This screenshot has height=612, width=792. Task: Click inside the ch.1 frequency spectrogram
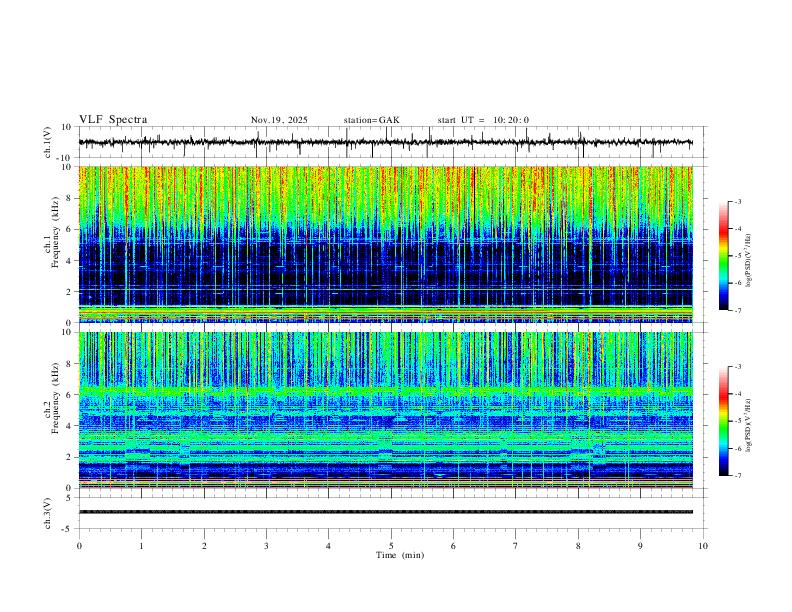385,244
